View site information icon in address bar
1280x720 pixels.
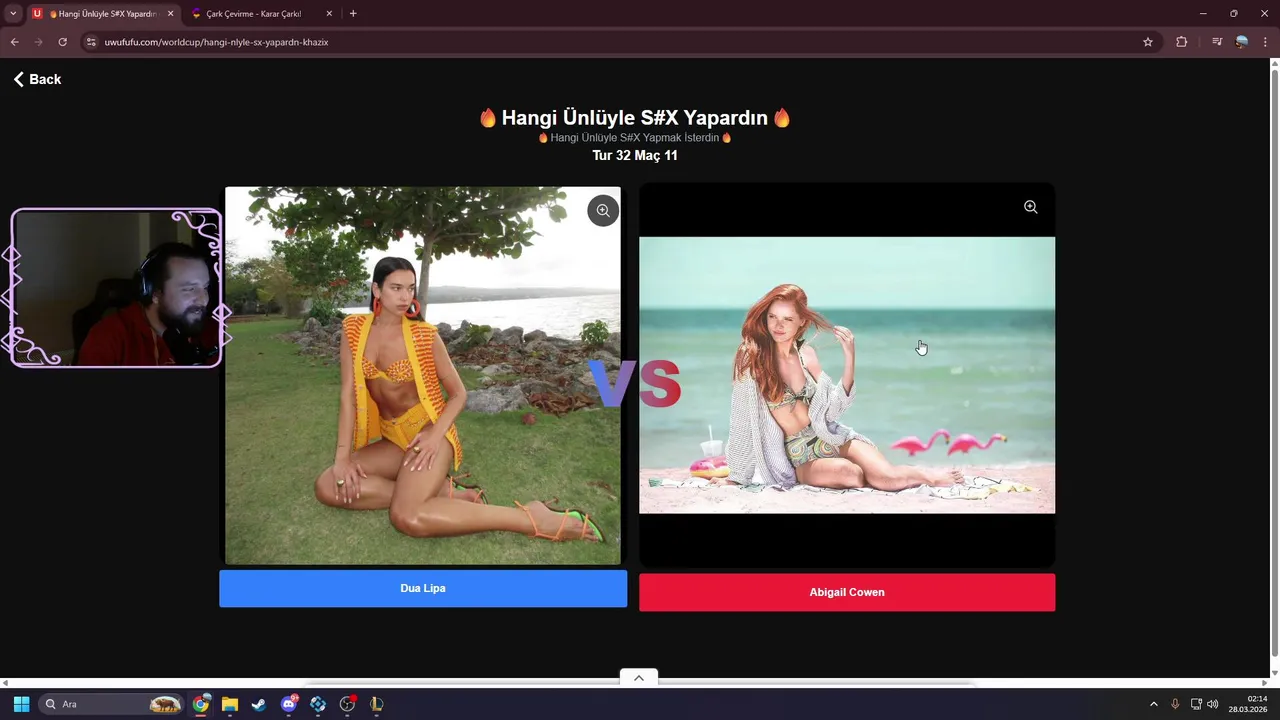tap(91, 42)
